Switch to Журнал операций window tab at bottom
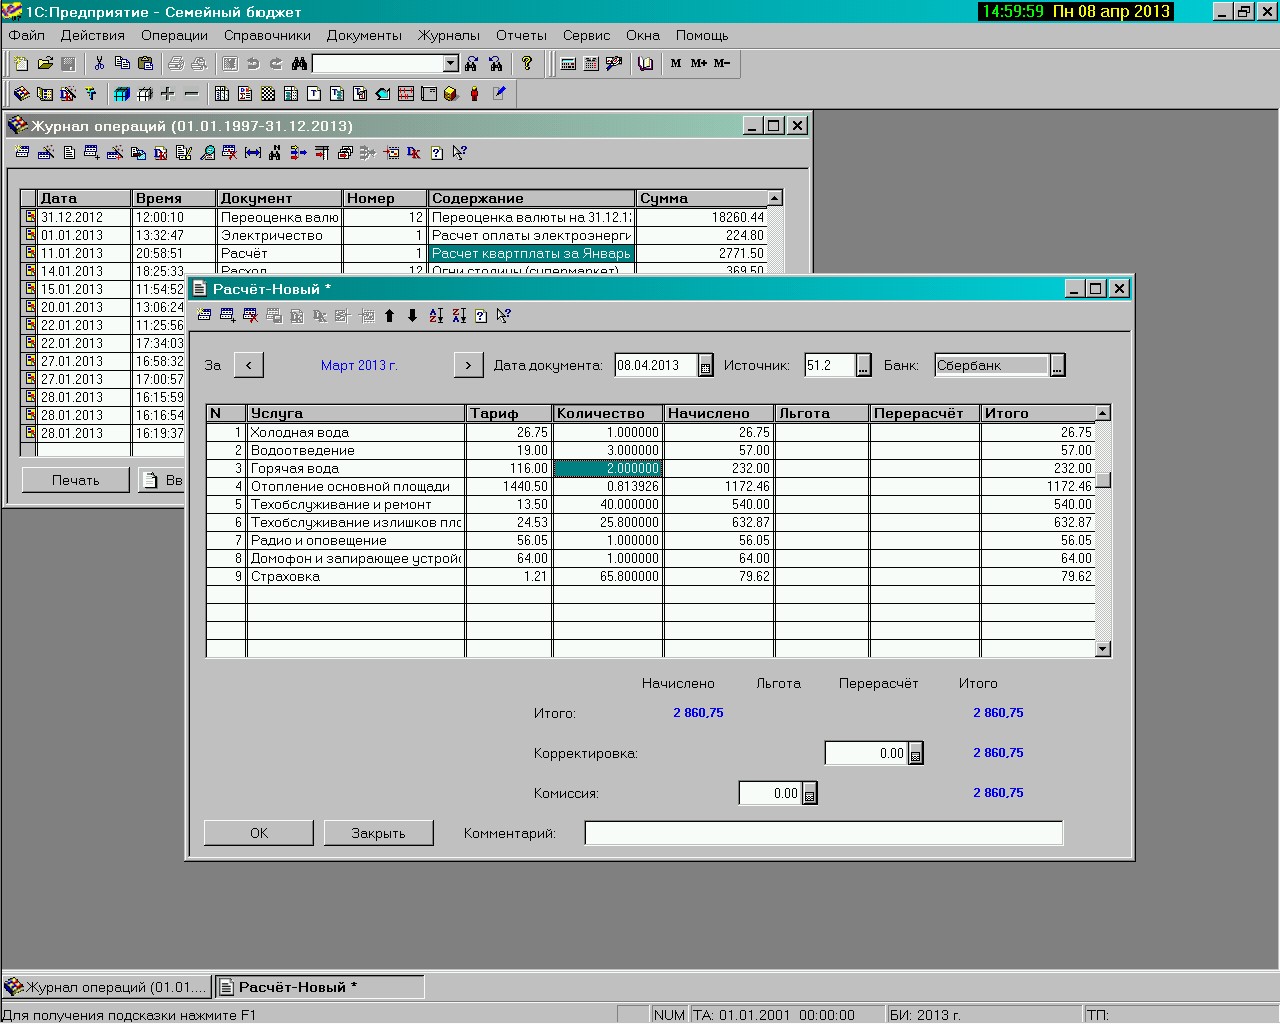 107,987
